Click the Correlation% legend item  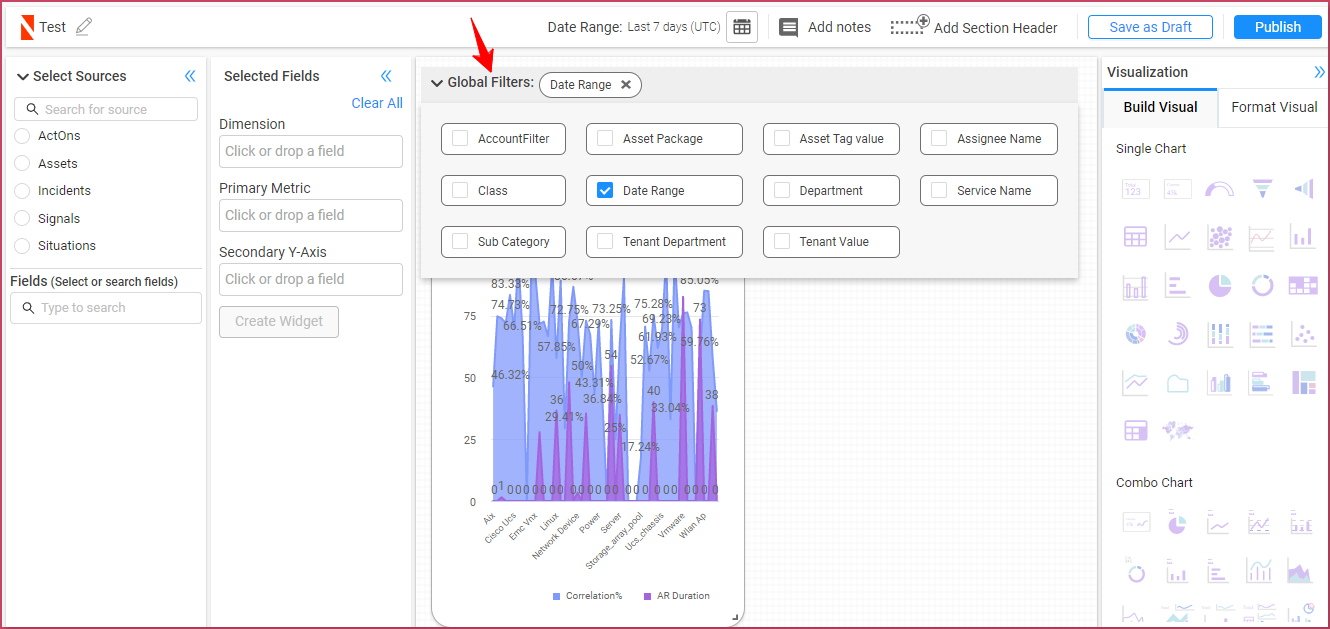click(587, 596)
